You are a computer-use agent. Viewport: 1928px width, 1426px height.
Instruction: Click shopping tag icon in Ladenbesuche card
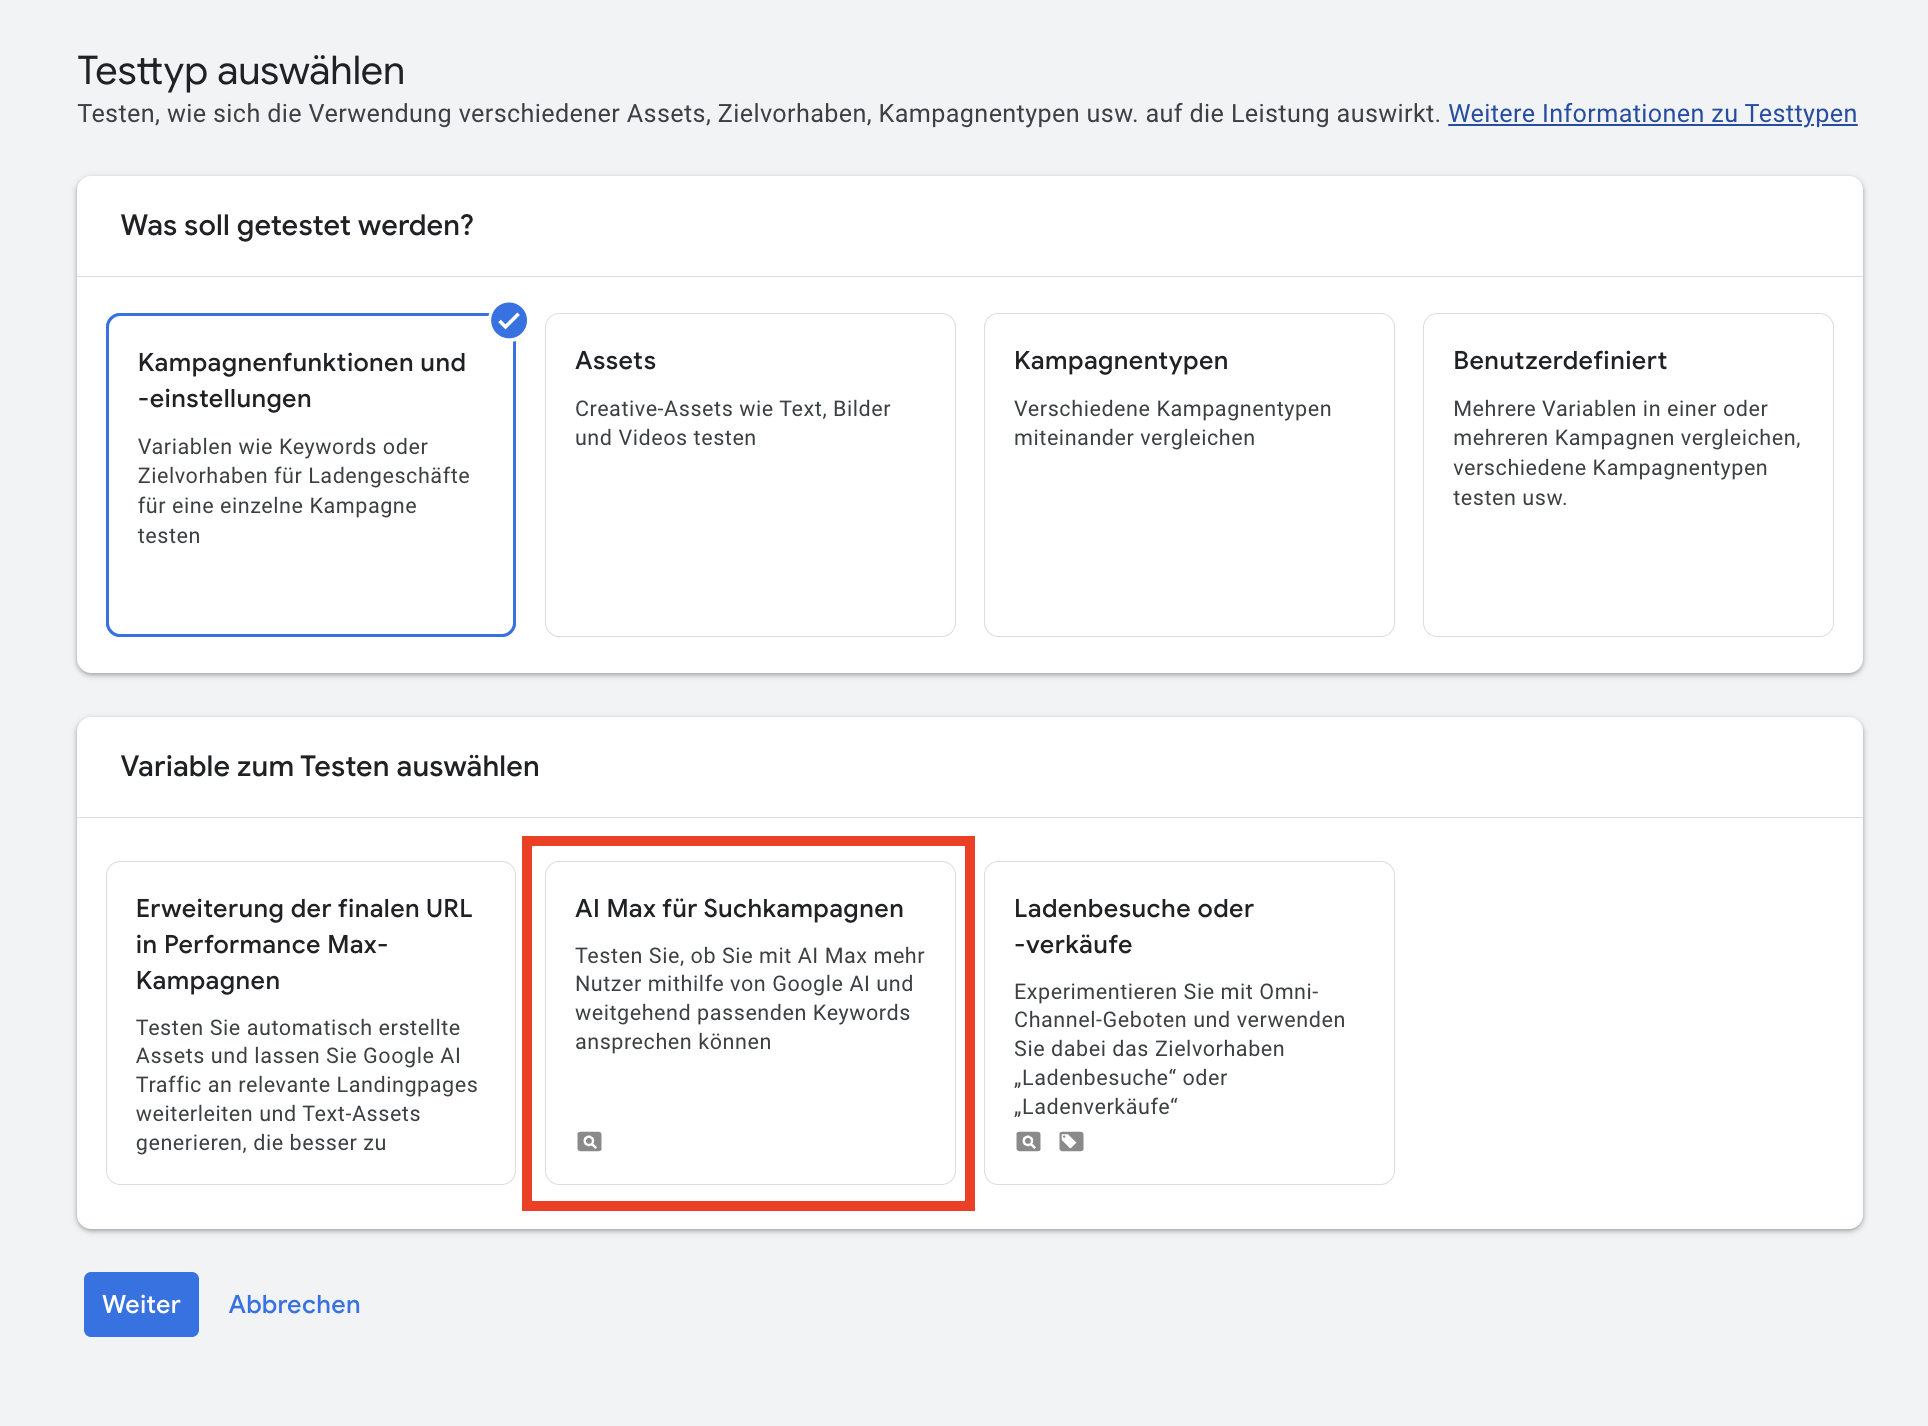(1071, 1141)
